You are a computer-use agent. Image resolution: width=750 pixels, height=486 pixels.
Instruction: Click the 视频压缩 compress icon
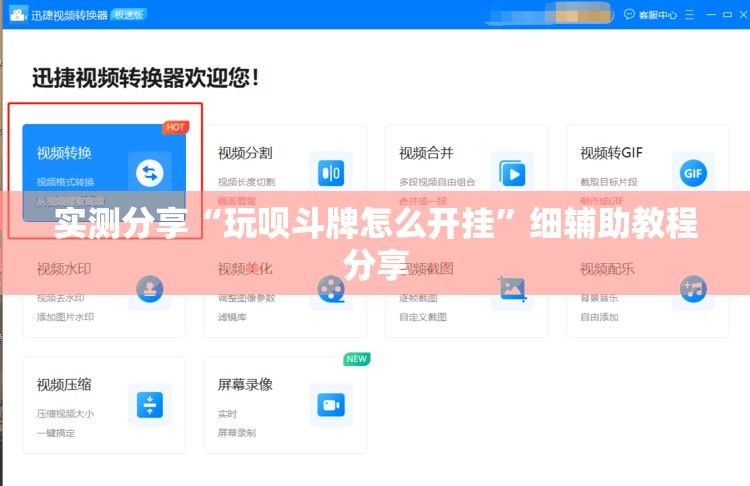click(x=150, y=405)
